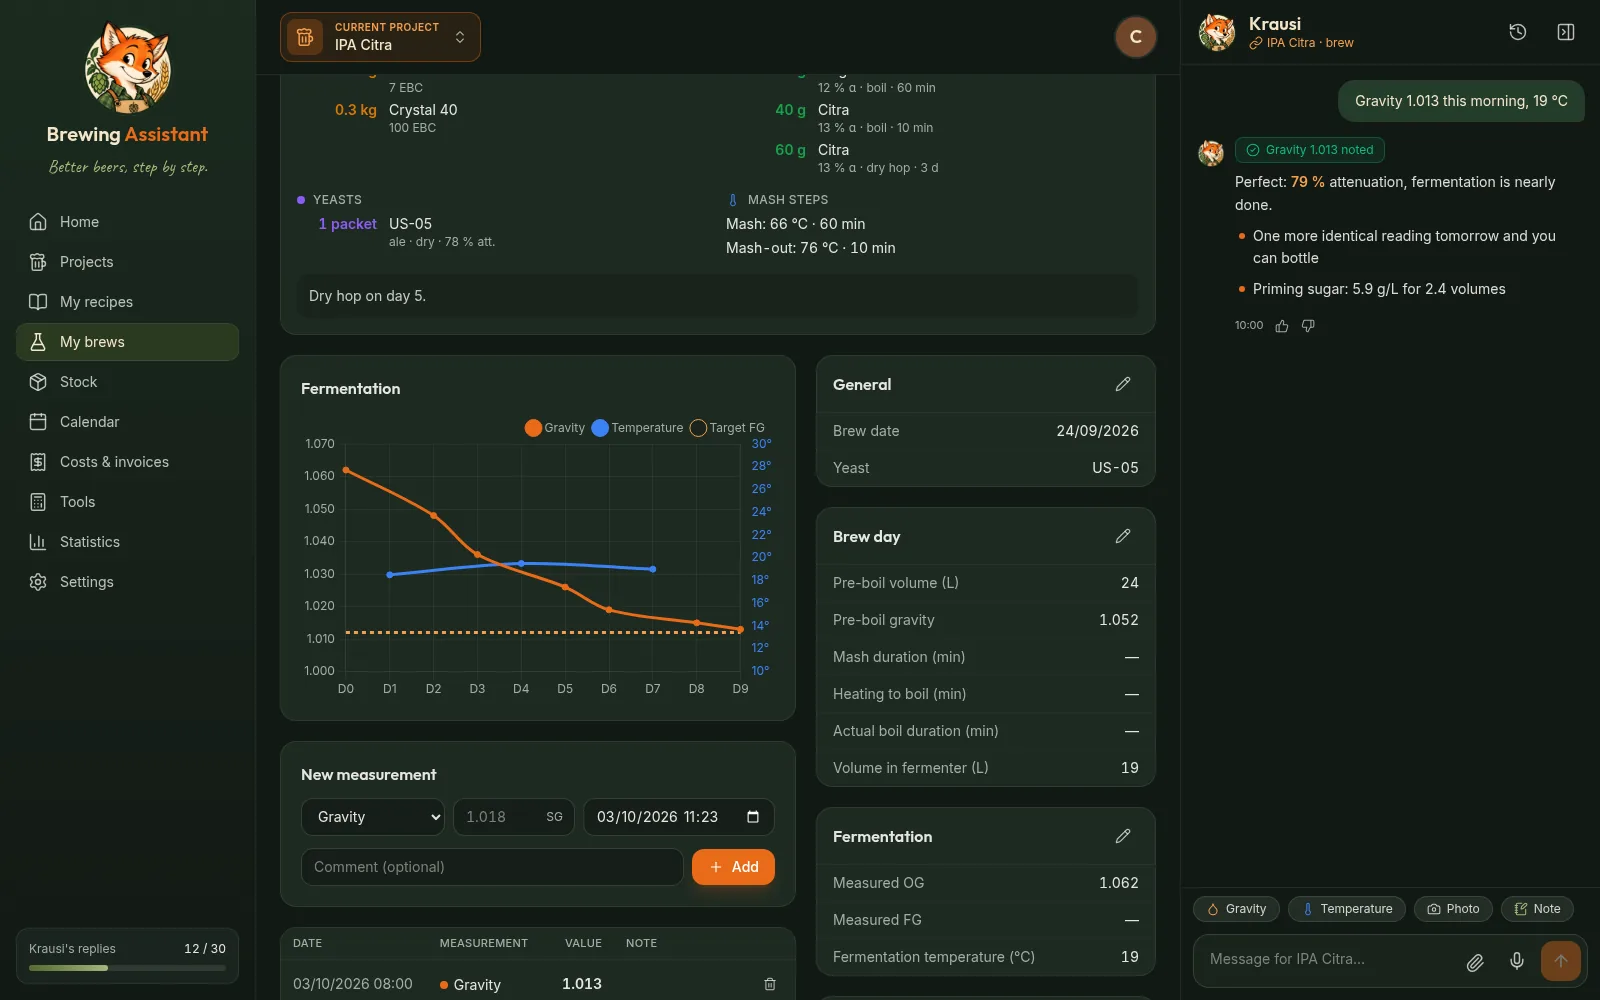This screenshot has height=1000, width=1600.
Task: Click the gravity value SG input field
Action: [x=514, y=817]
